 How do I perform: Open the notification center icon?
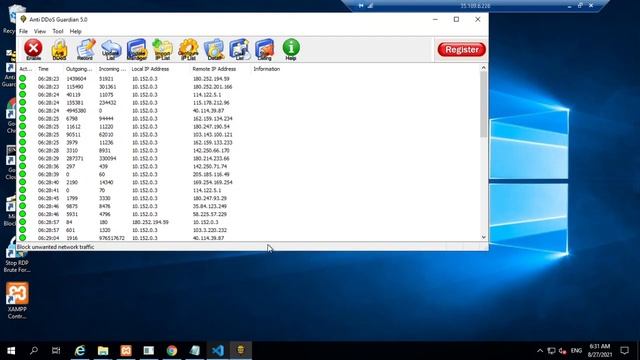624,351
